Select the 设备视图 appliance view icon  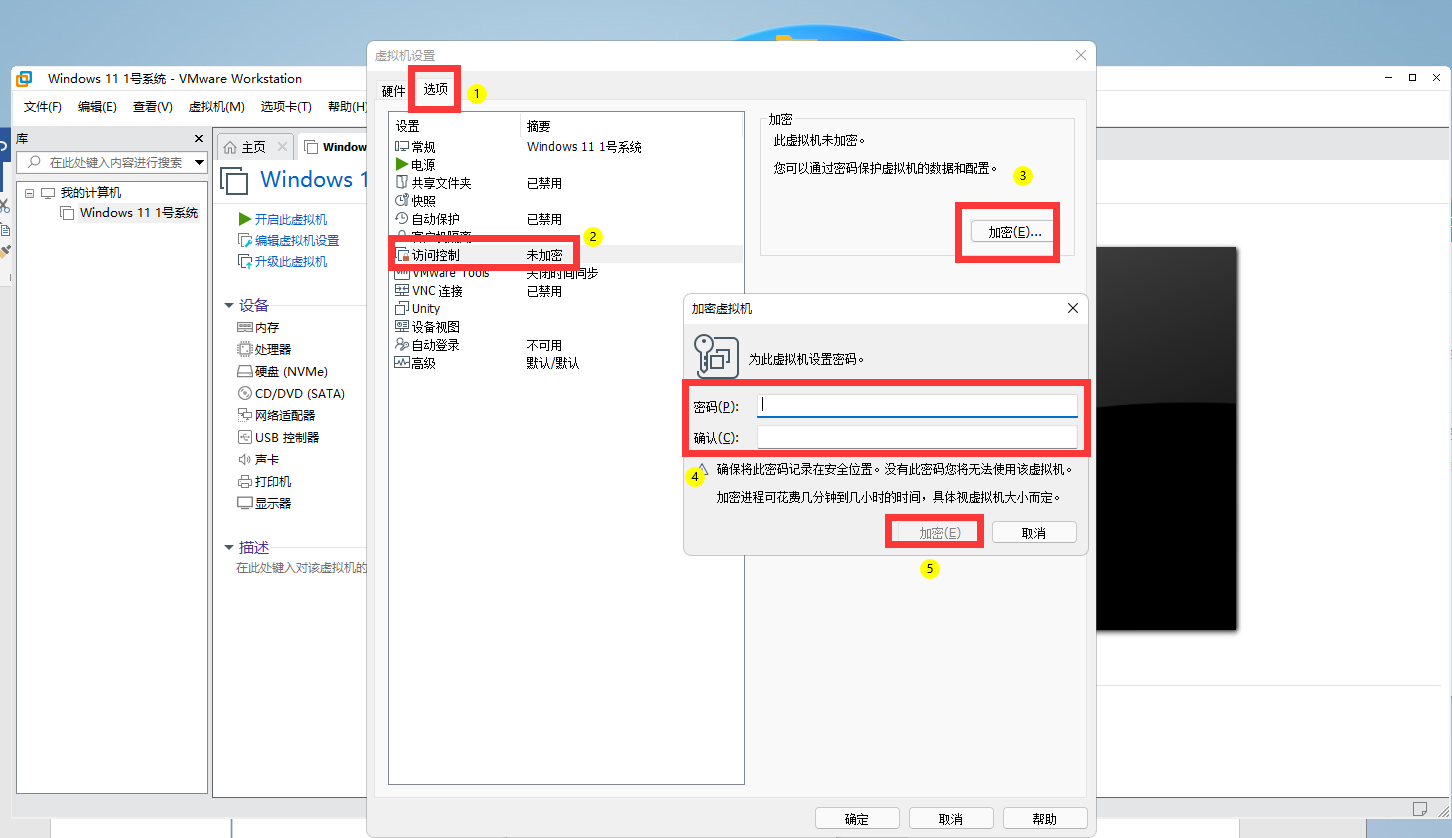coord(402,326)
